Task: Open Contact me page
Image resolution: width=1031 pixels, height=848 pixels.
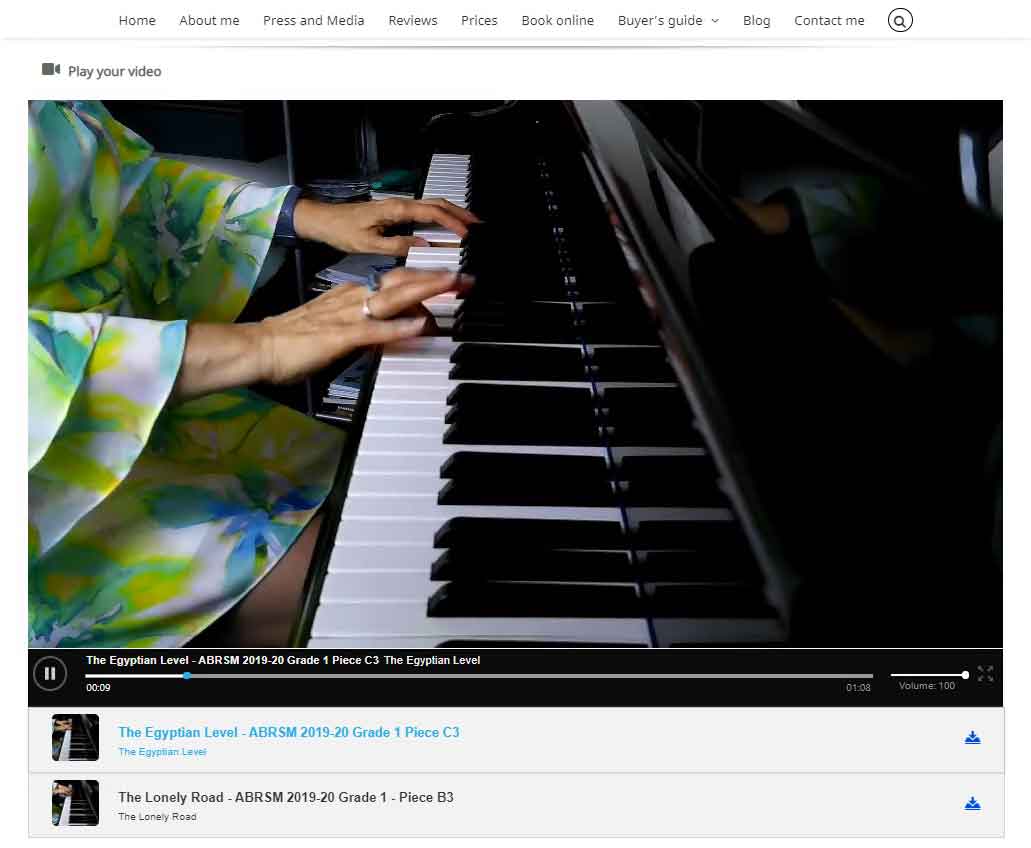Action: click(829, 20)
